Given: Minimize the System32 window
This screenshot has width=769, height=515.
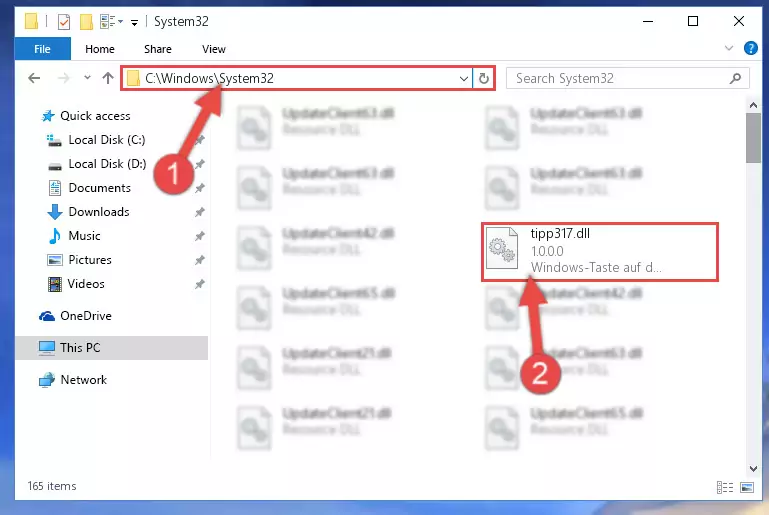Looking at the screenshot, I should [x=648, y=21].
